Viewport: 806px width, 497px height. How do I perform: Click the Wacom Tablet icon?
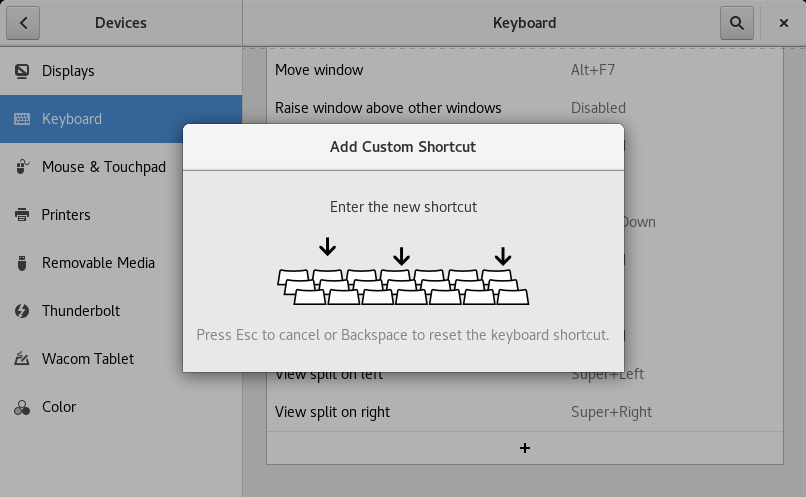pyautogui.click(x=22, y=359)
